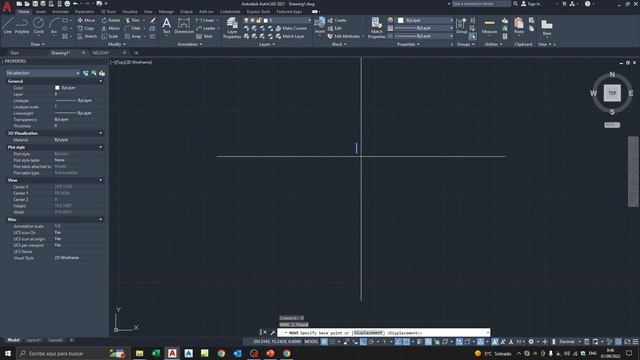This screenshot has height=360, width=640.
Task: Click the Sign In button
Action: (x=531, y=4)
